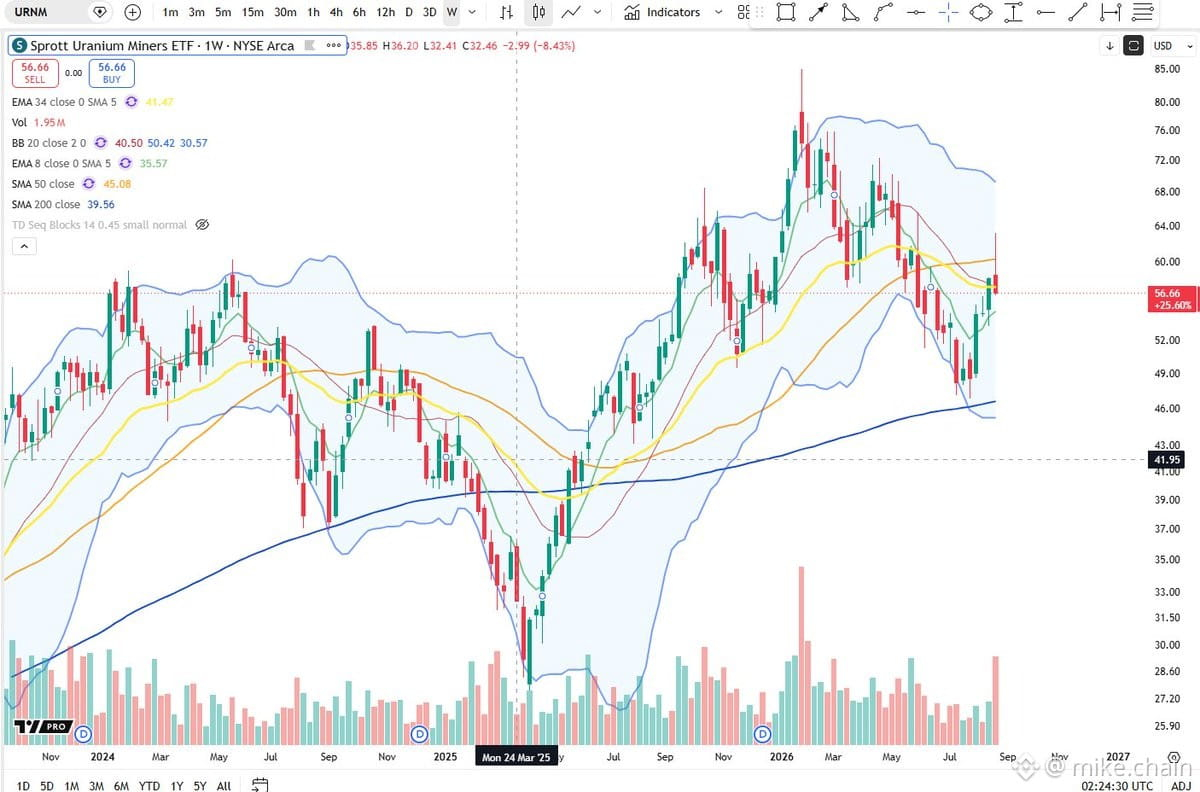Set range to 3M

pyautogui.click(x=97, y=786)
